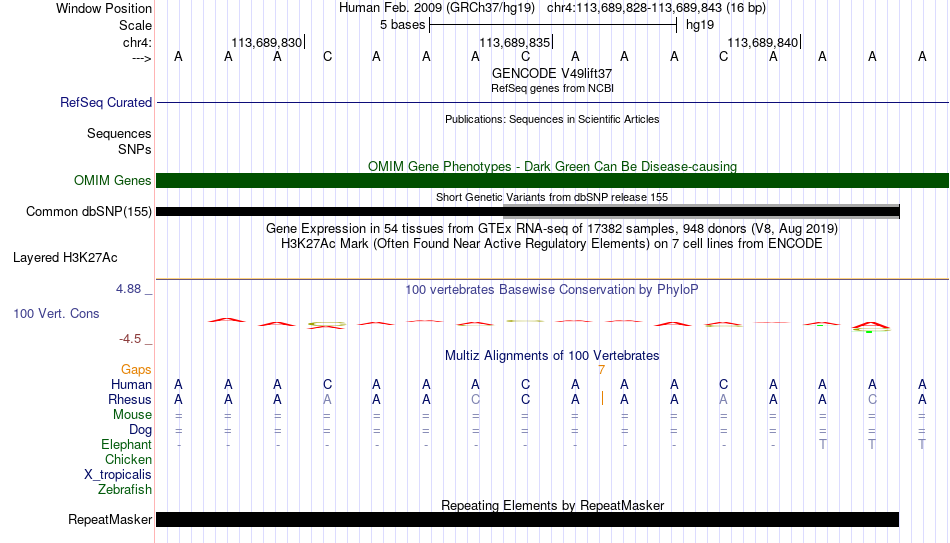Click the Layered H3K27Ac track label
The width and height of the screenshot is (950, 543).
(65, 258)
